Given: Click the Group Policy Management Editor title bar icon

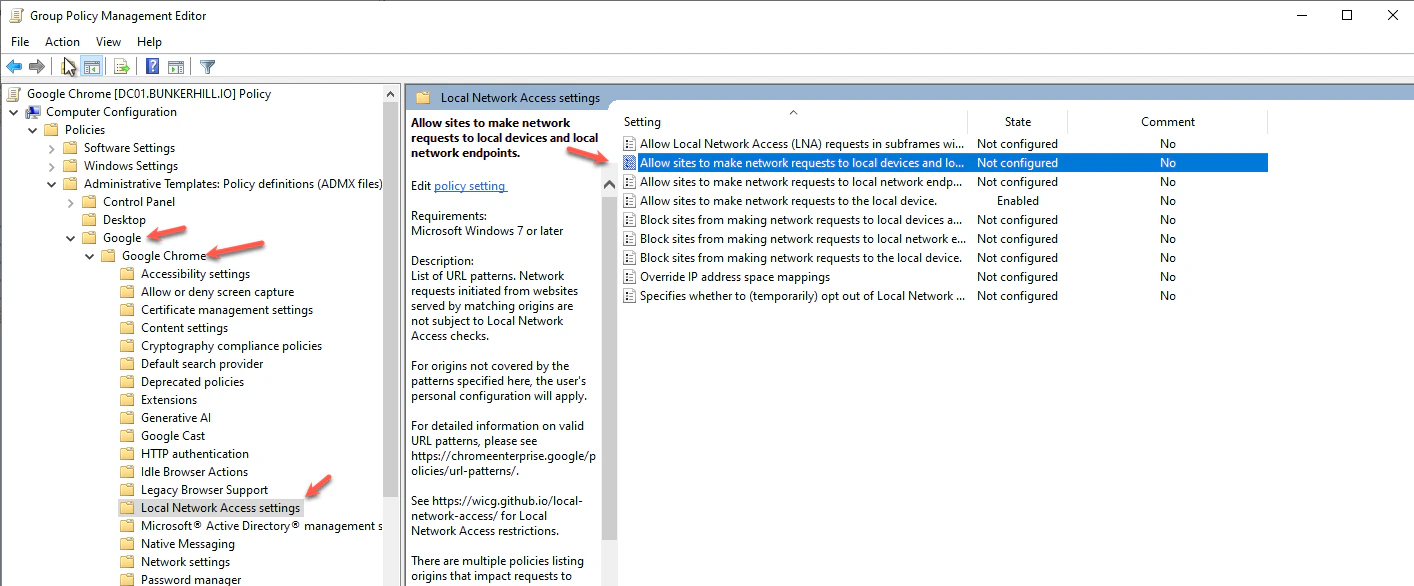Looking at the screenshot, I should (15, 16).
